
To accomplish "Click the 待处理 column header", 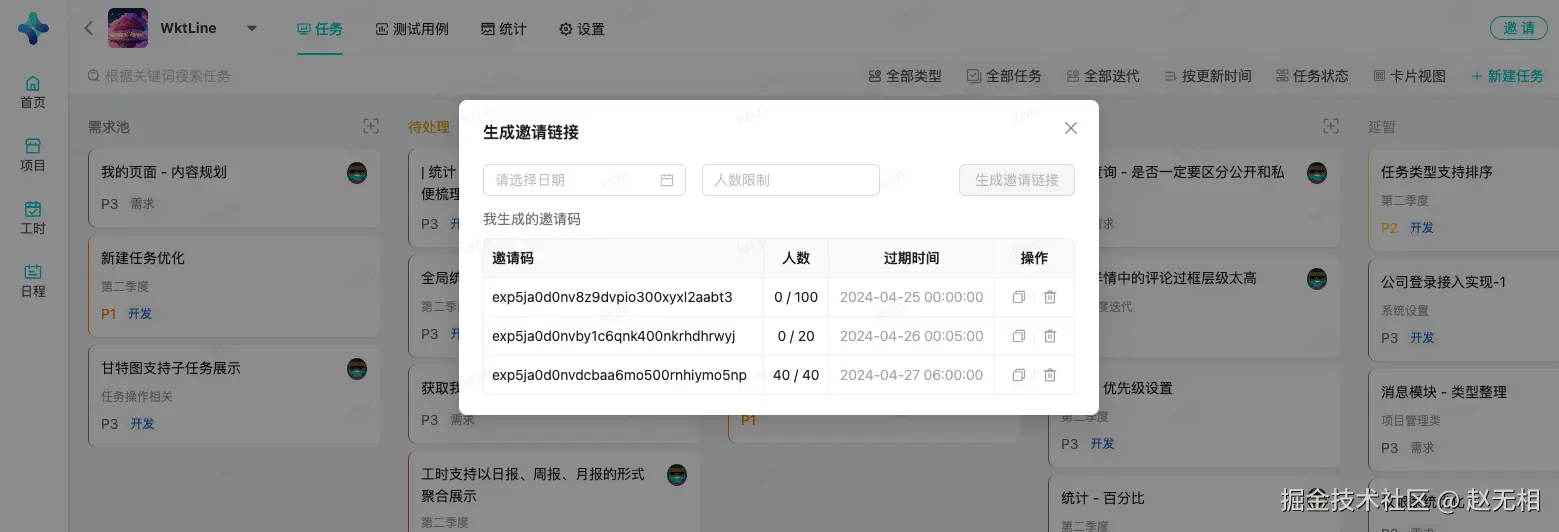I will point(429,127).
